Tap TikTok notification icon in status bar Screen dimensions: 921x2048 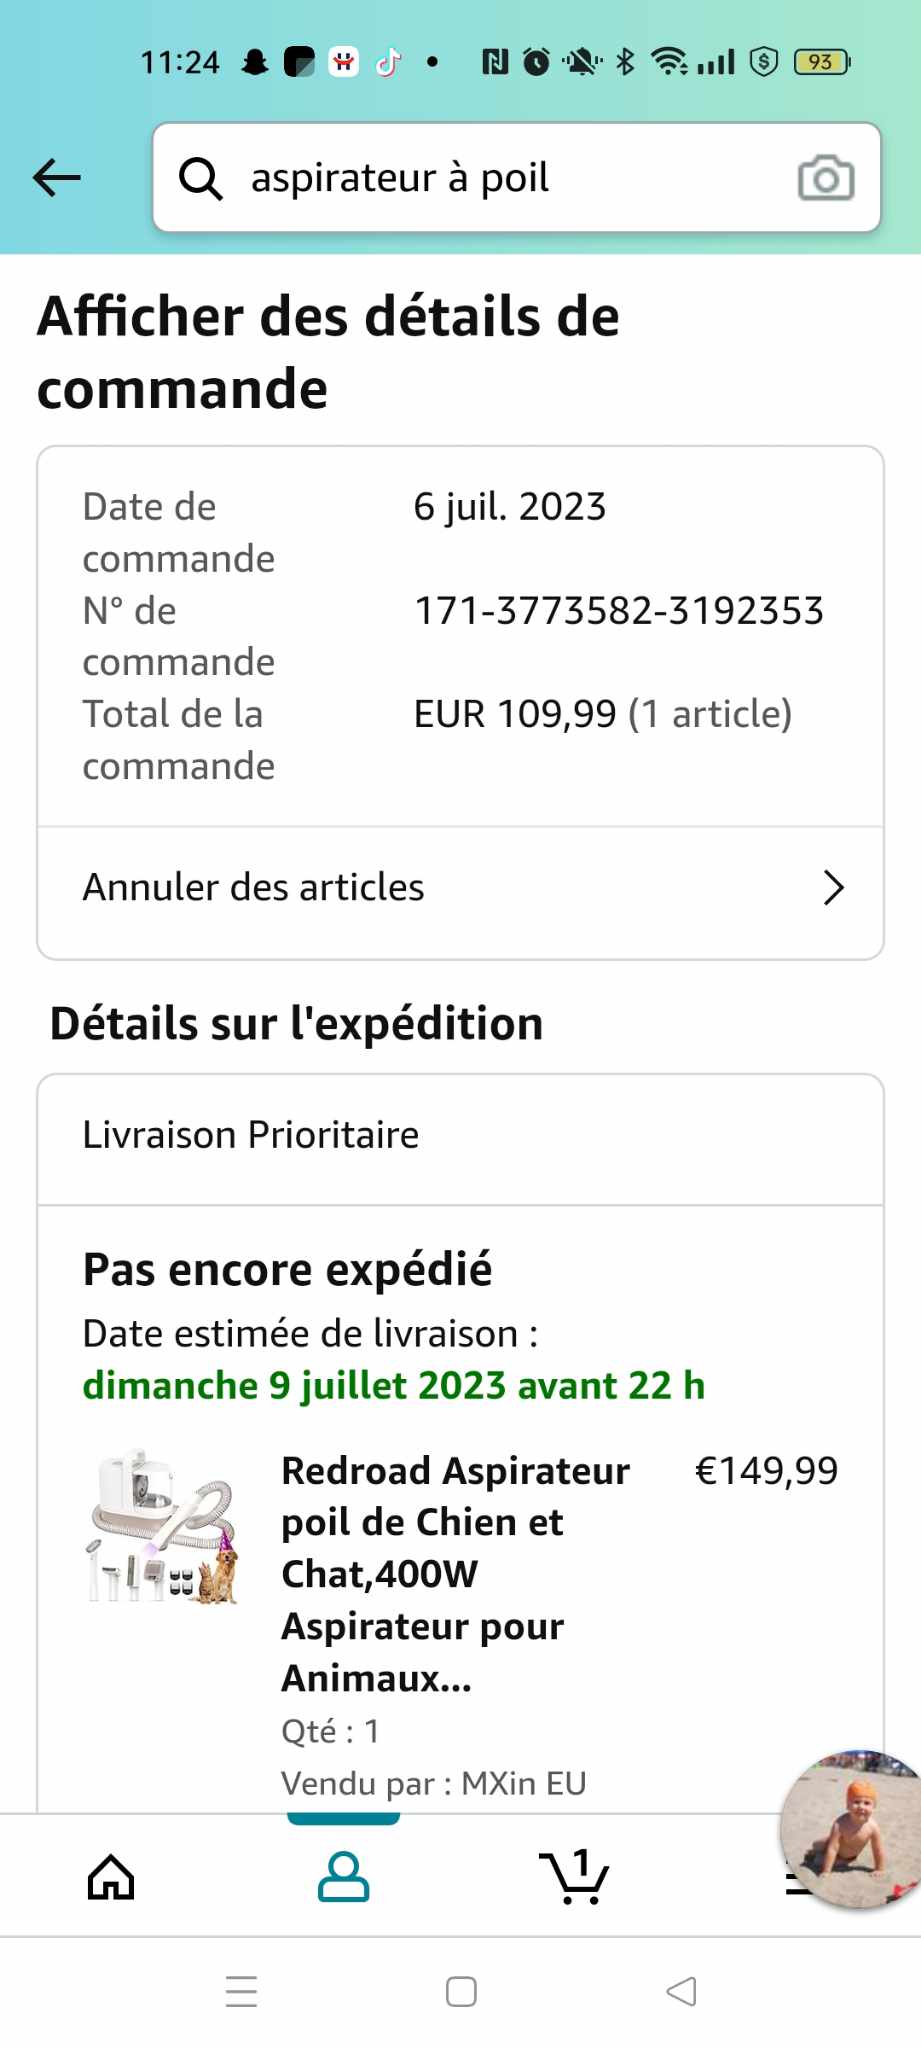388,62
